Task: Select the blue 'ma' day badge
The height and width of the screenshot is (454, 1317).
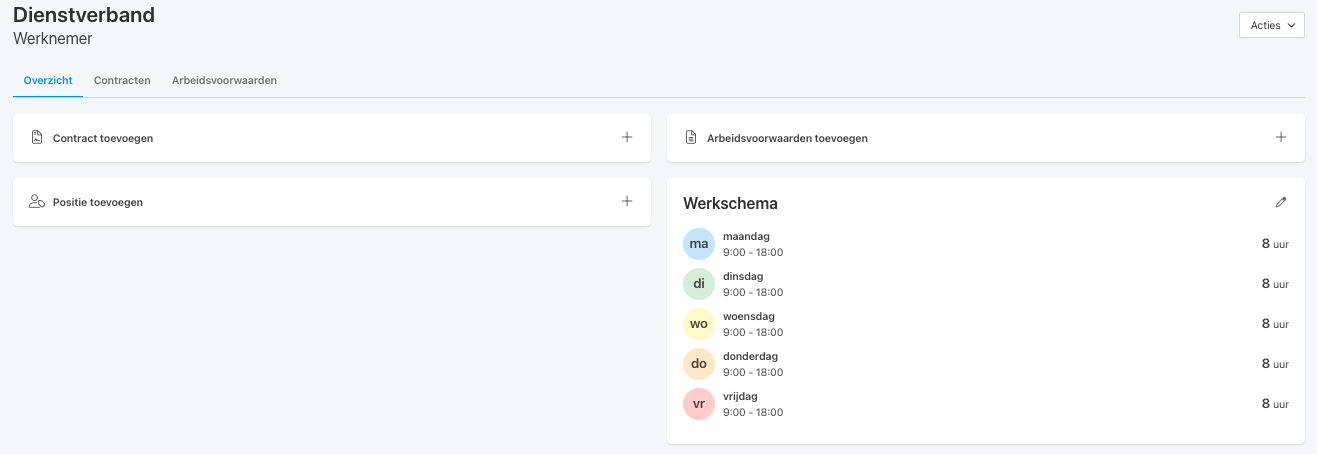Action: click(699, 244)
